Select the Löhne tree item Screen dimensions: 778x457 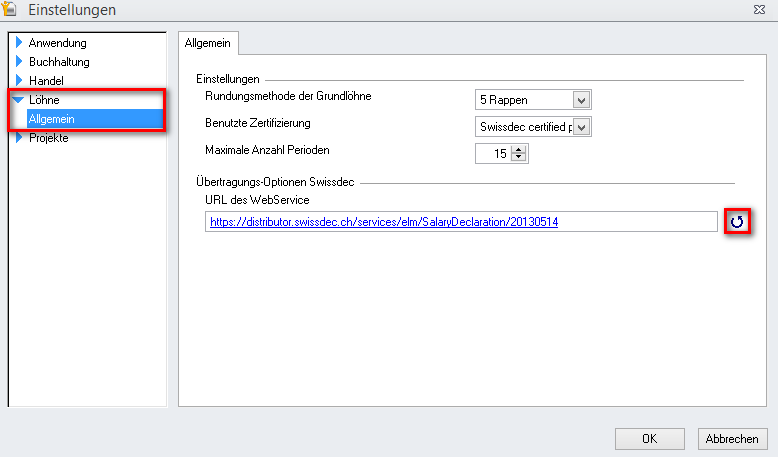(44, 100)
